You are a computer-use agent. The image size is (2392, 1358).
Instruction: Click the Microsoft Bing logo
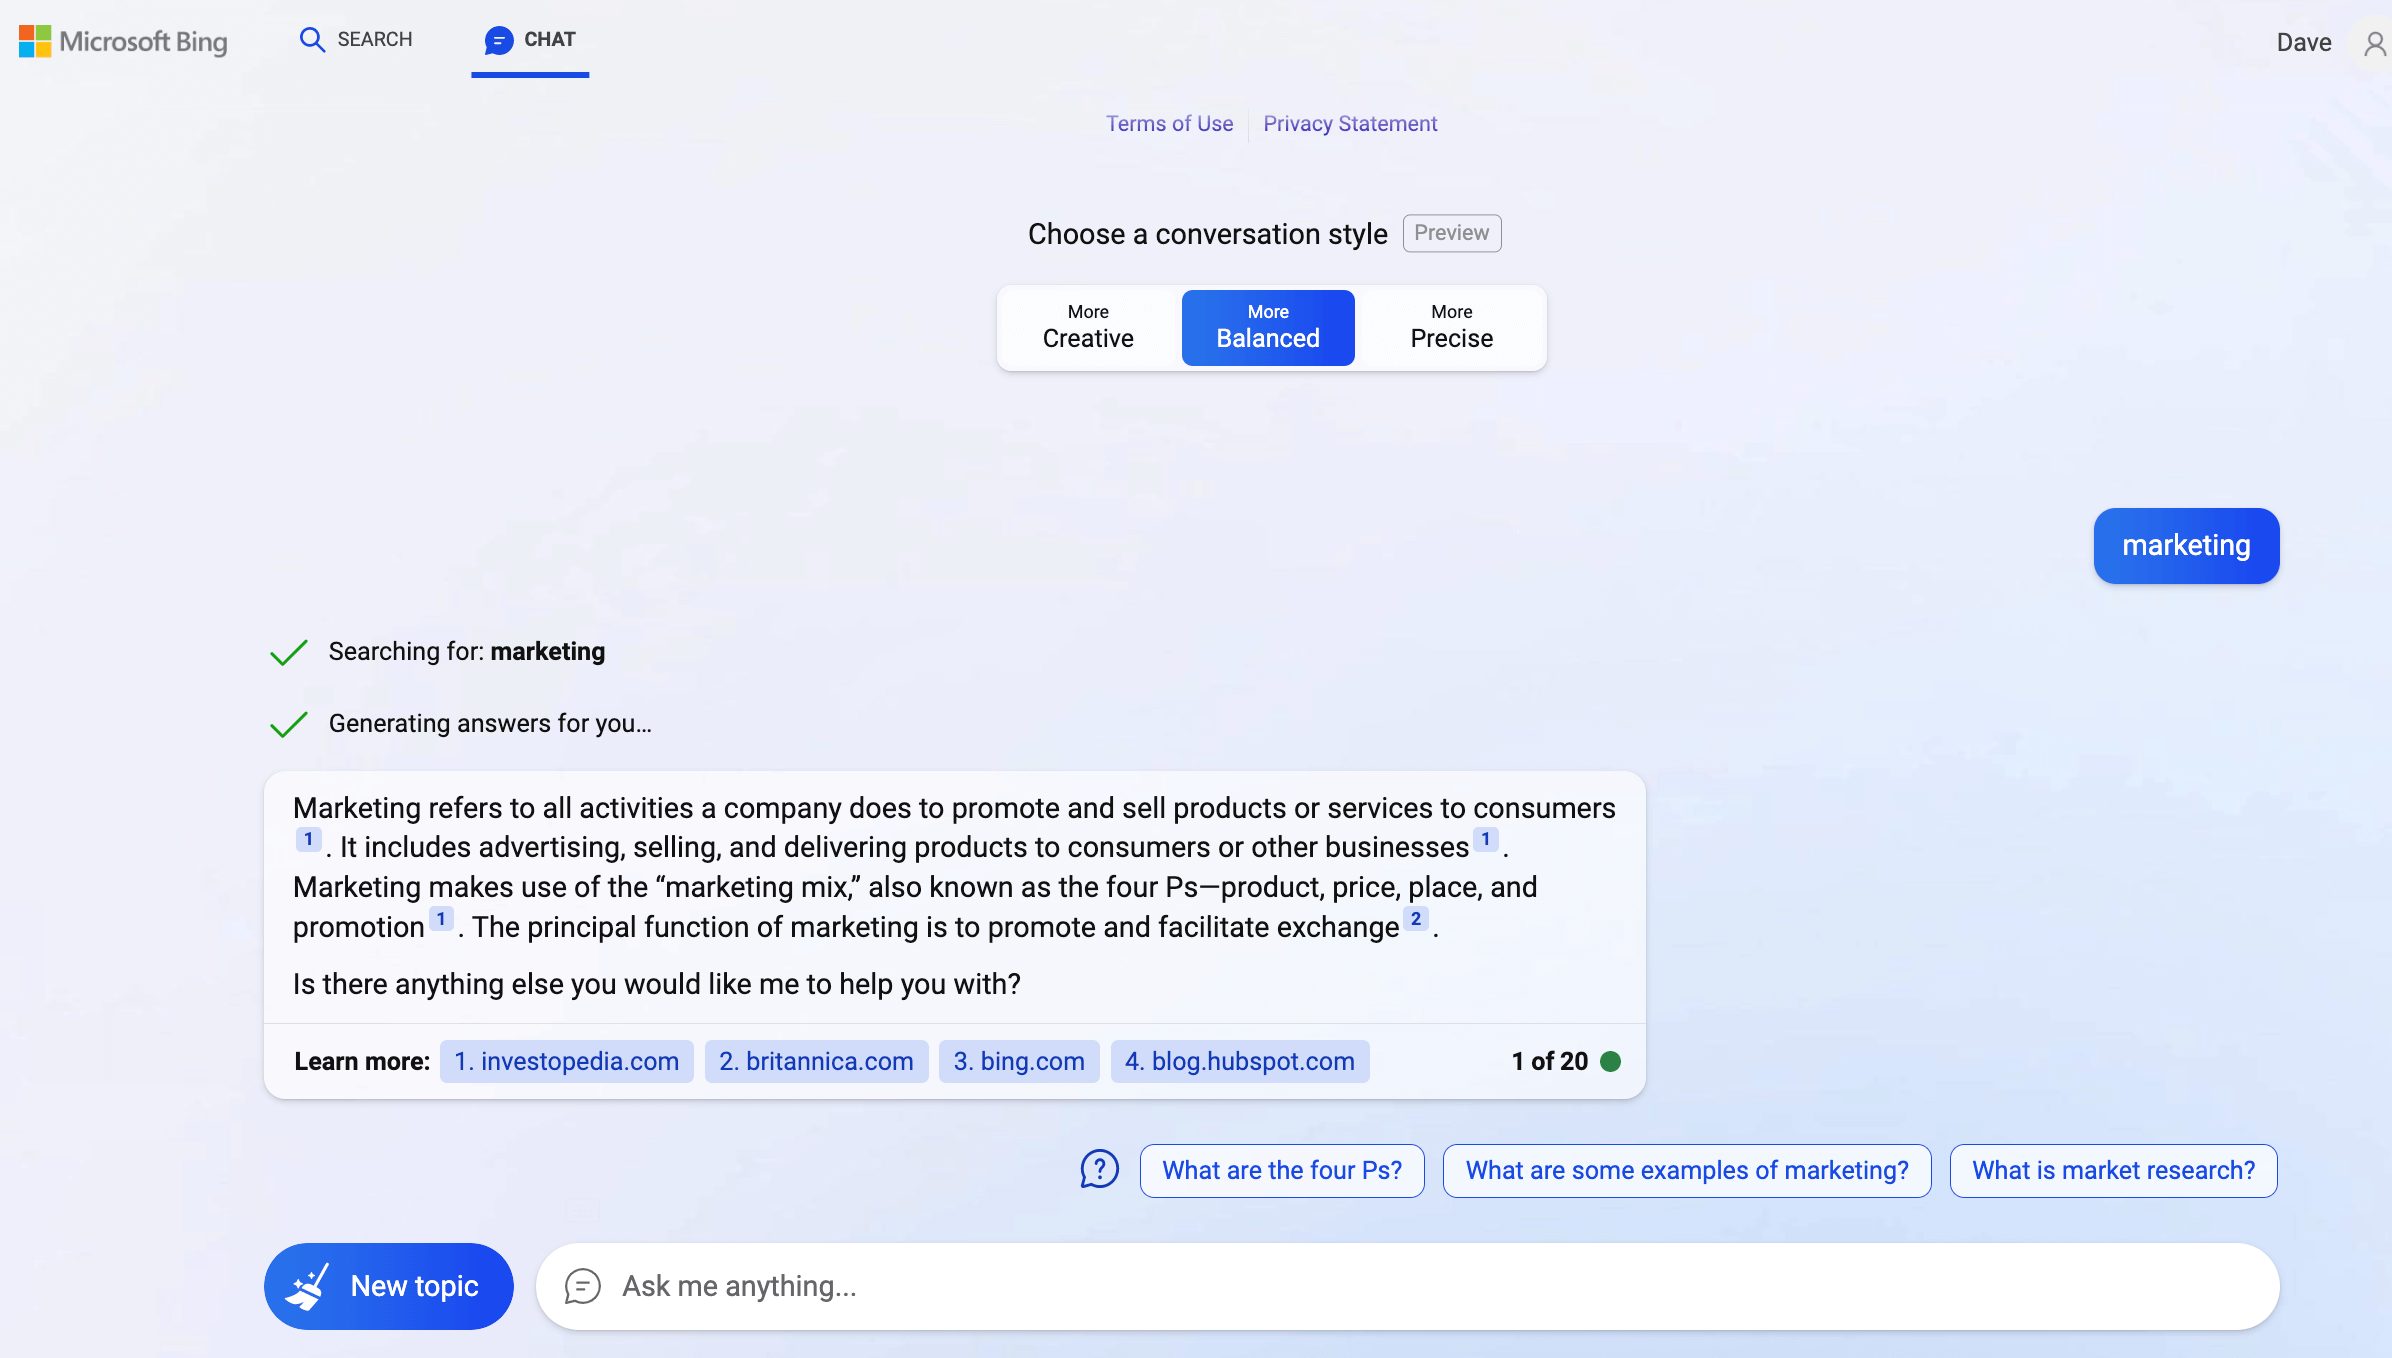tap(123, 41)
